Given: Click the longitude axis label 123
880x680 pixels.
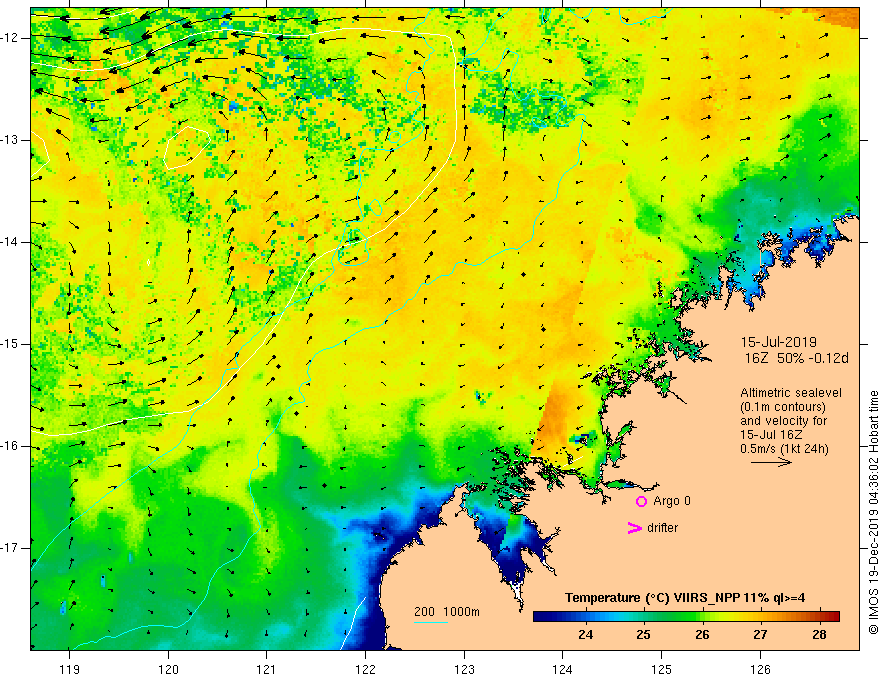Looking at the screenshot, I should 464,669.
